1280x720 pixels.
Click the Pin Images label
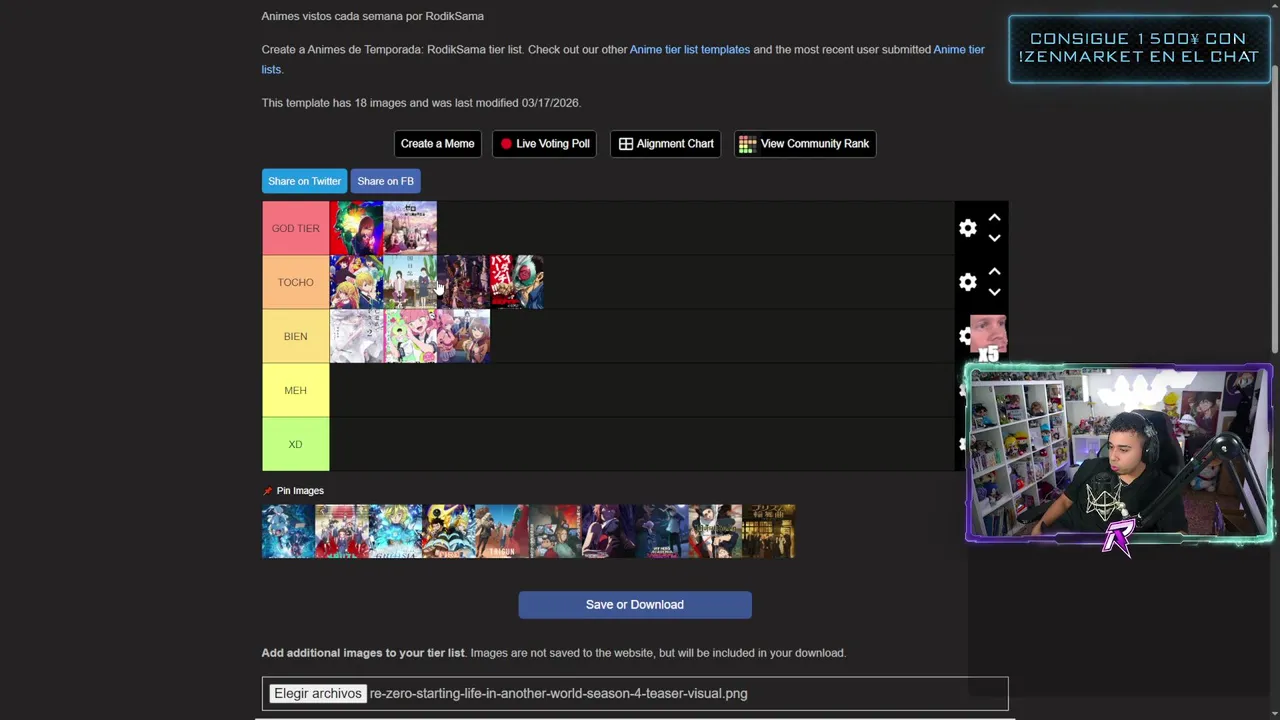[300, 491]
